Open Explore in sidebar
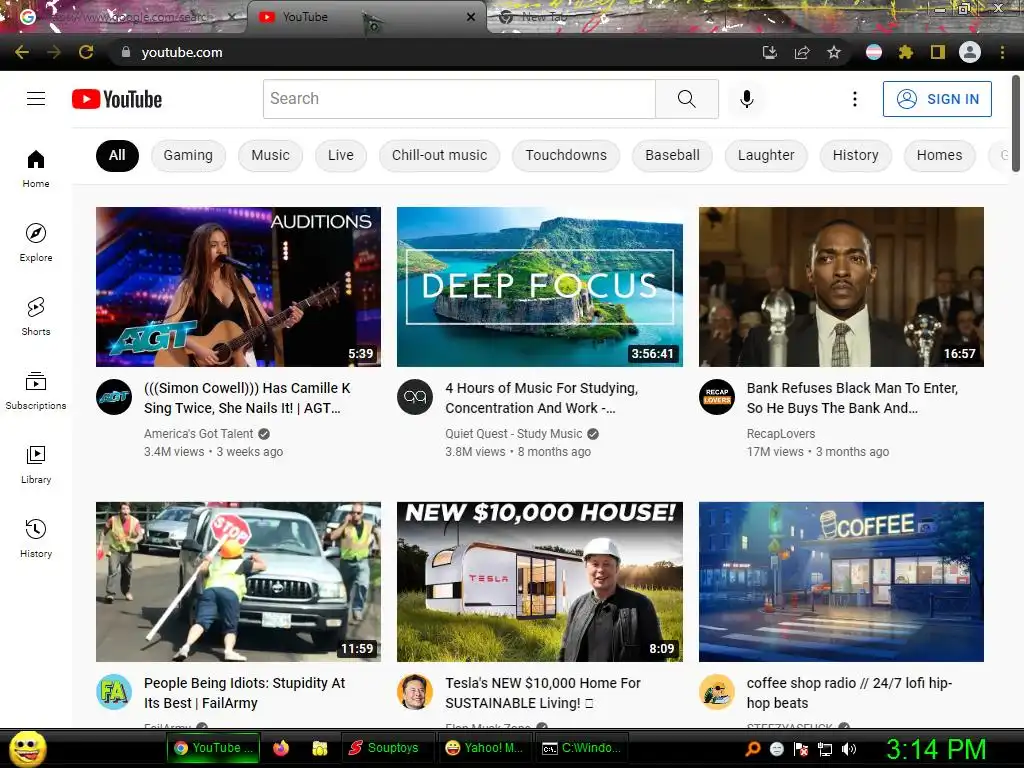Viewport: 1024px width, 768px height. pyautogui.click(x=36, y=242)
